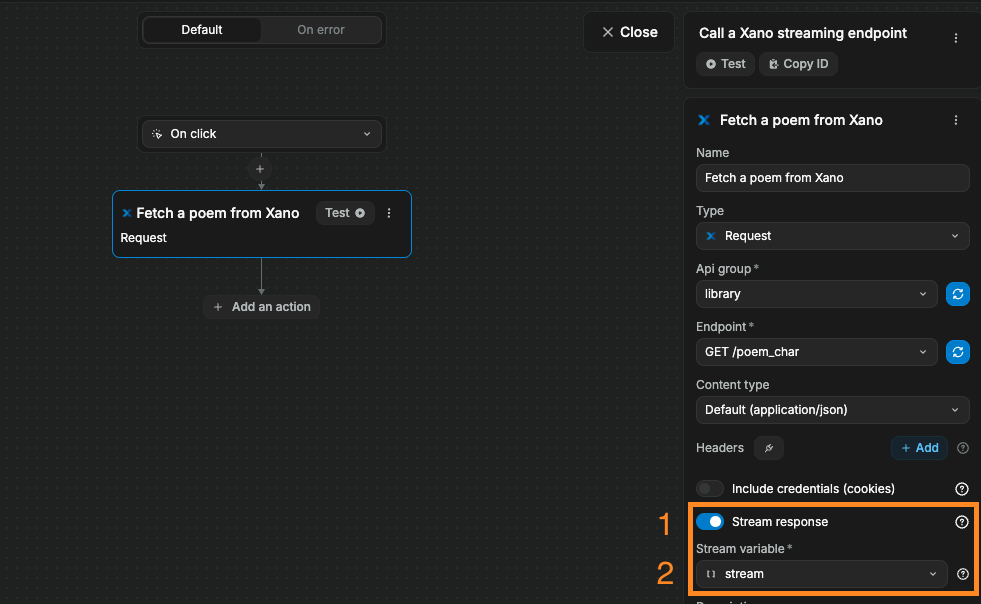Select the Default tab
The image size is (981, 604).
(202, 30)
